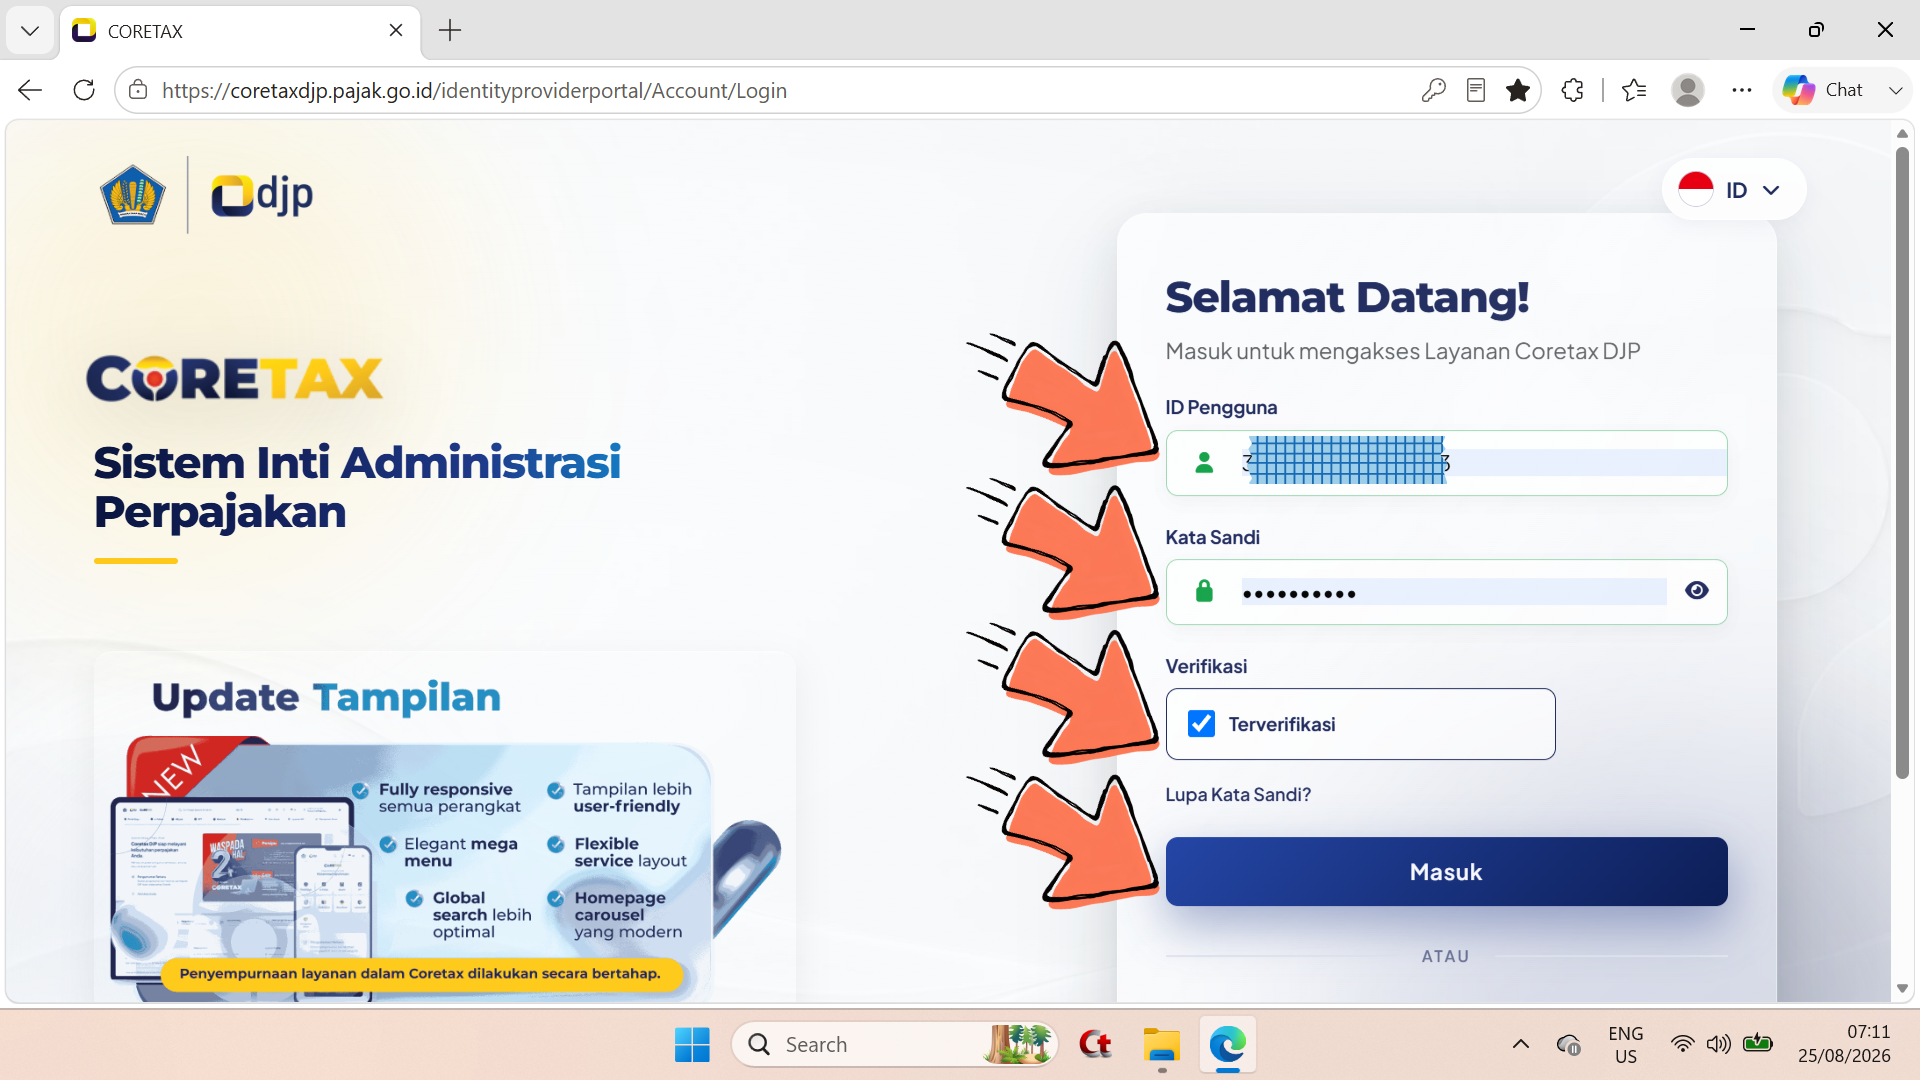This screenshot has height=1080, width=1920.
Task: Click the Microsoft Edge taskbar icon
Action: click(x=1228, y=1045)
